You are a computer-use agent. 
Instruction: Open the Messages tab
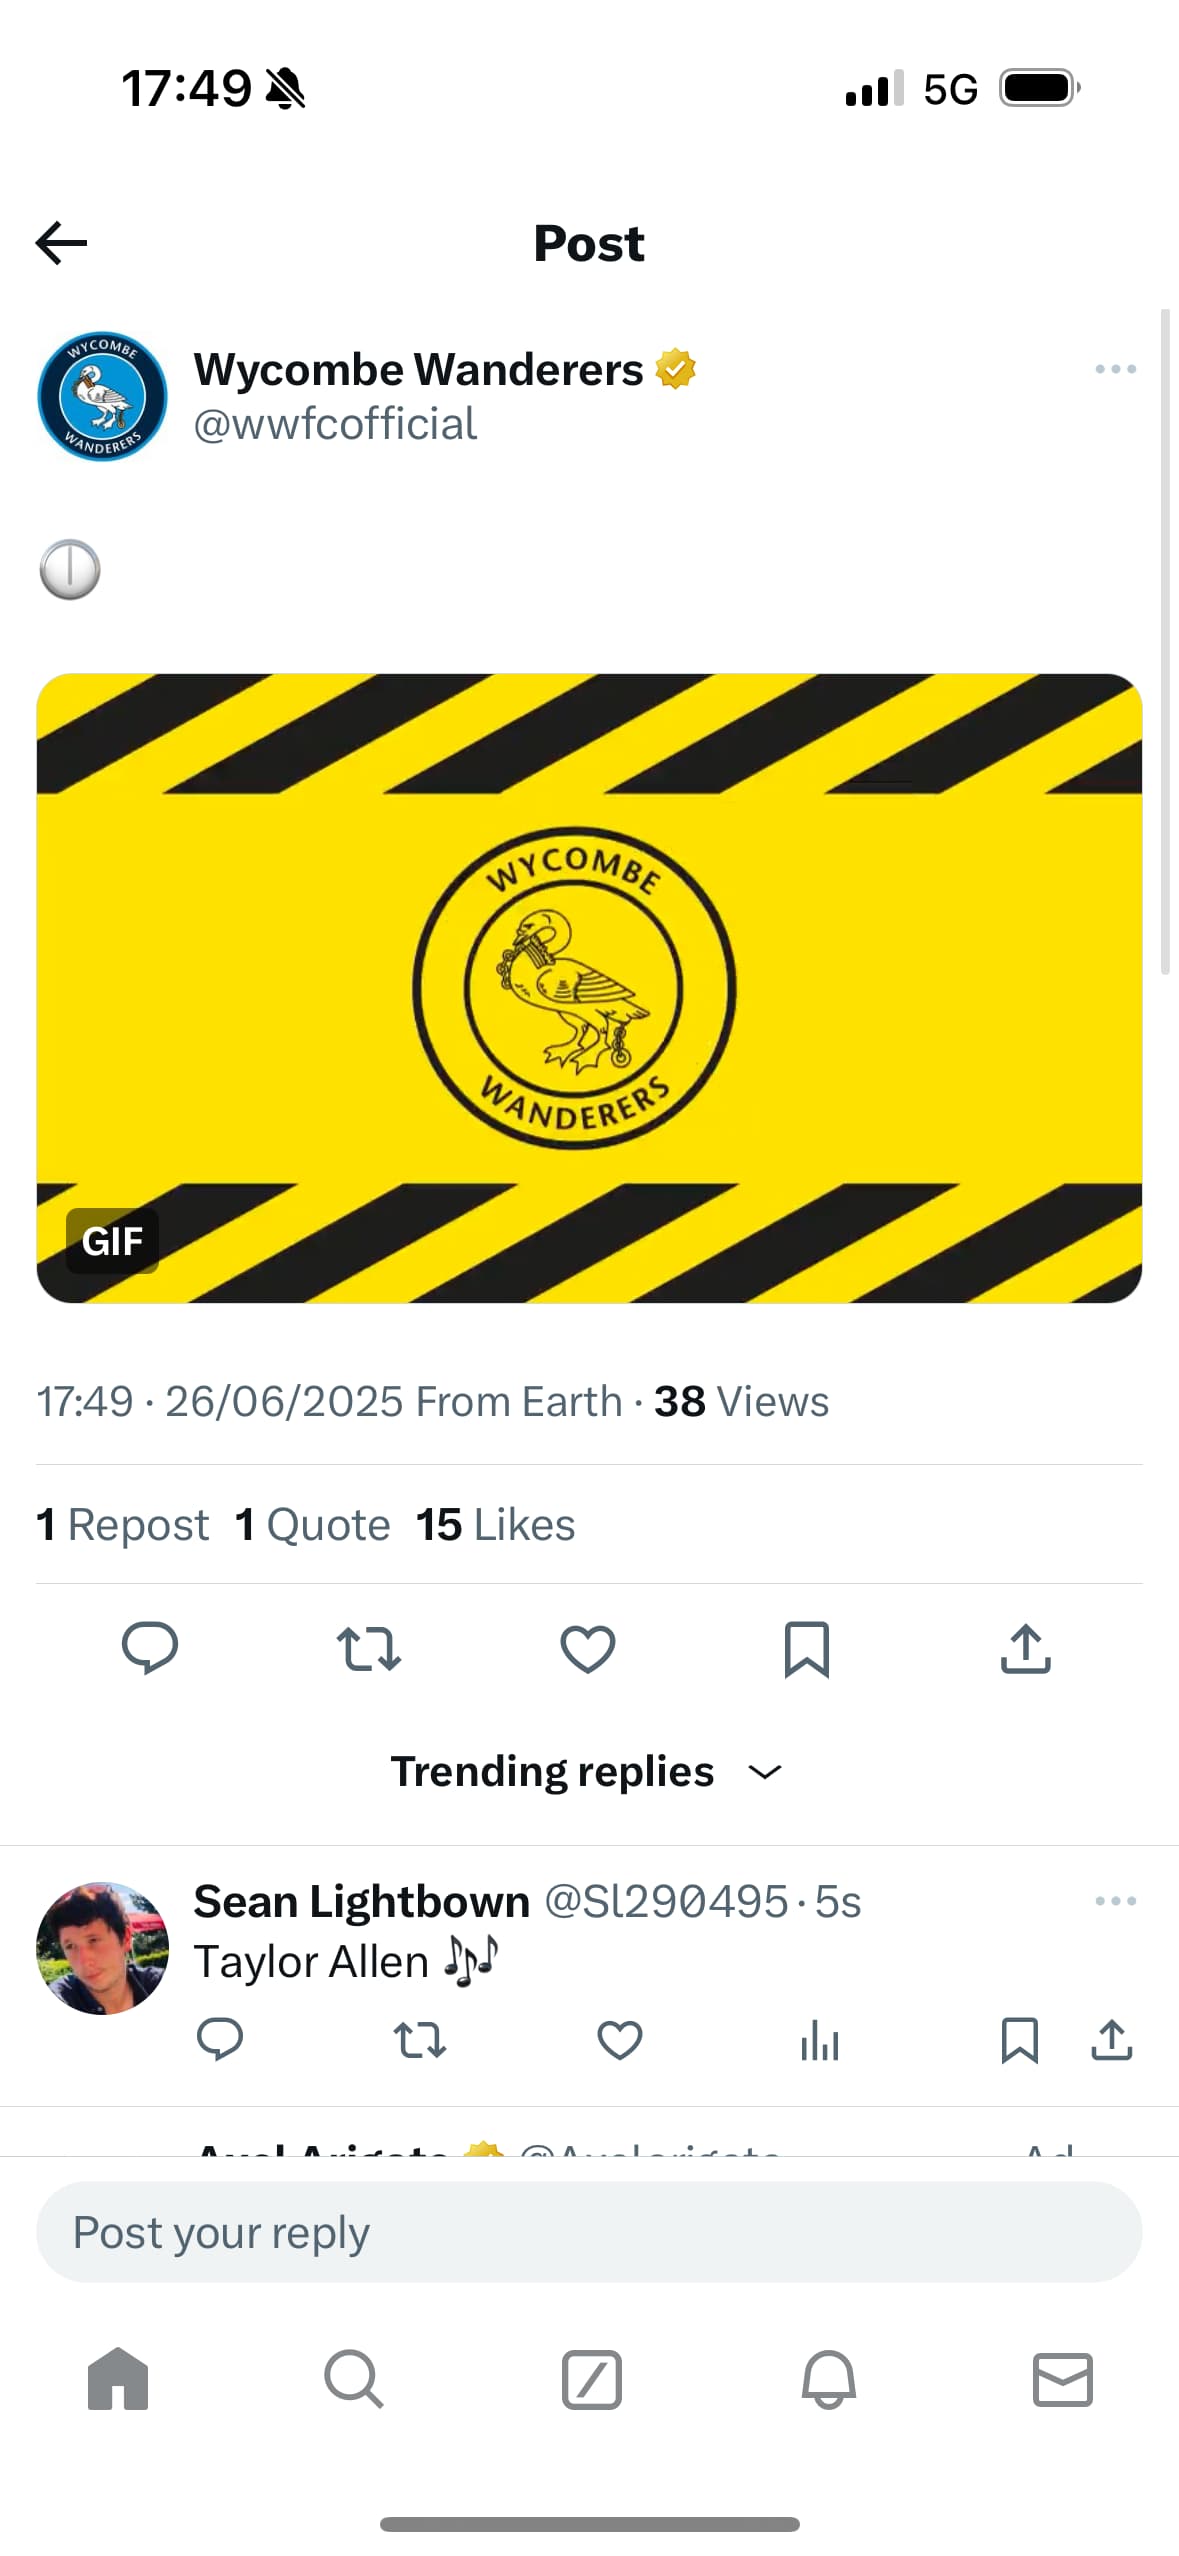pyautogui.click(x=1062, y=2379)
